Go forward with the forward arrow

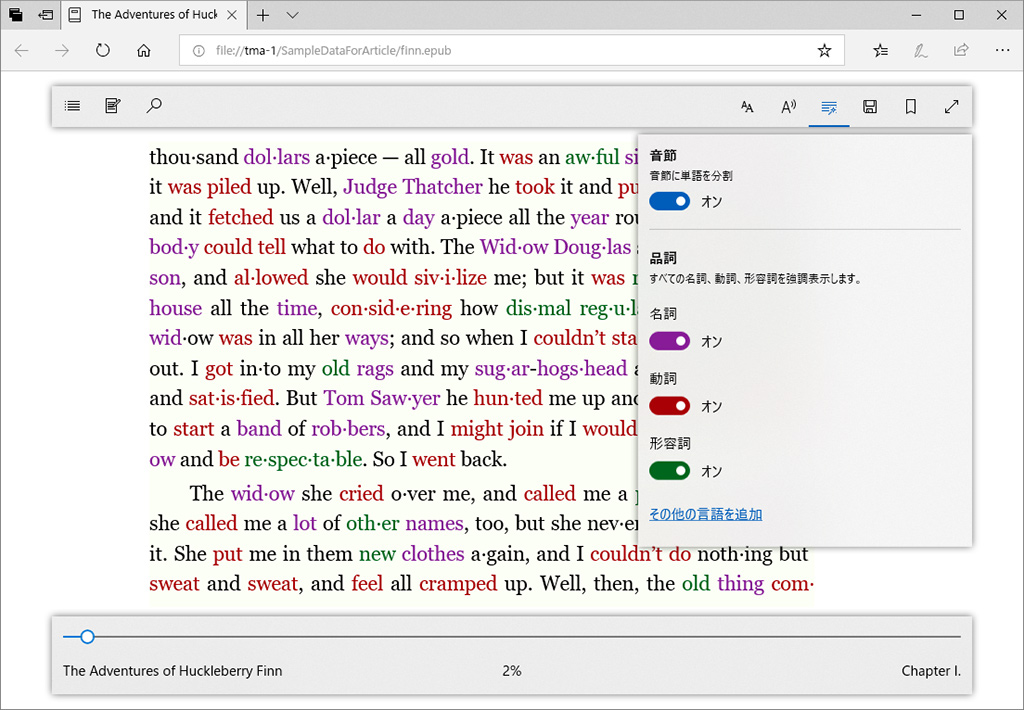[62, 50]
